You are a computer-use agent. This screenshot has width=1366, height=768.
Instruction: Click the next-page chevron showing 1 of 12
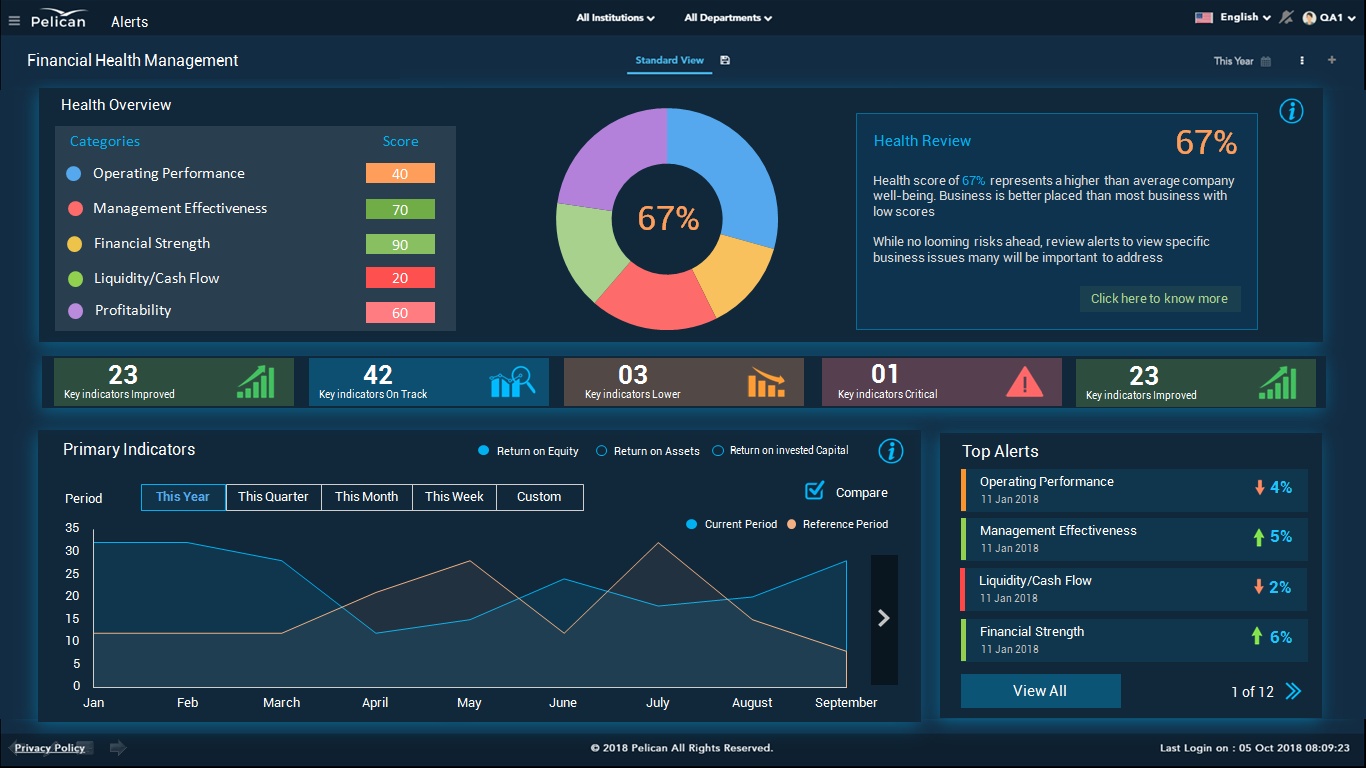[1292, 690]
